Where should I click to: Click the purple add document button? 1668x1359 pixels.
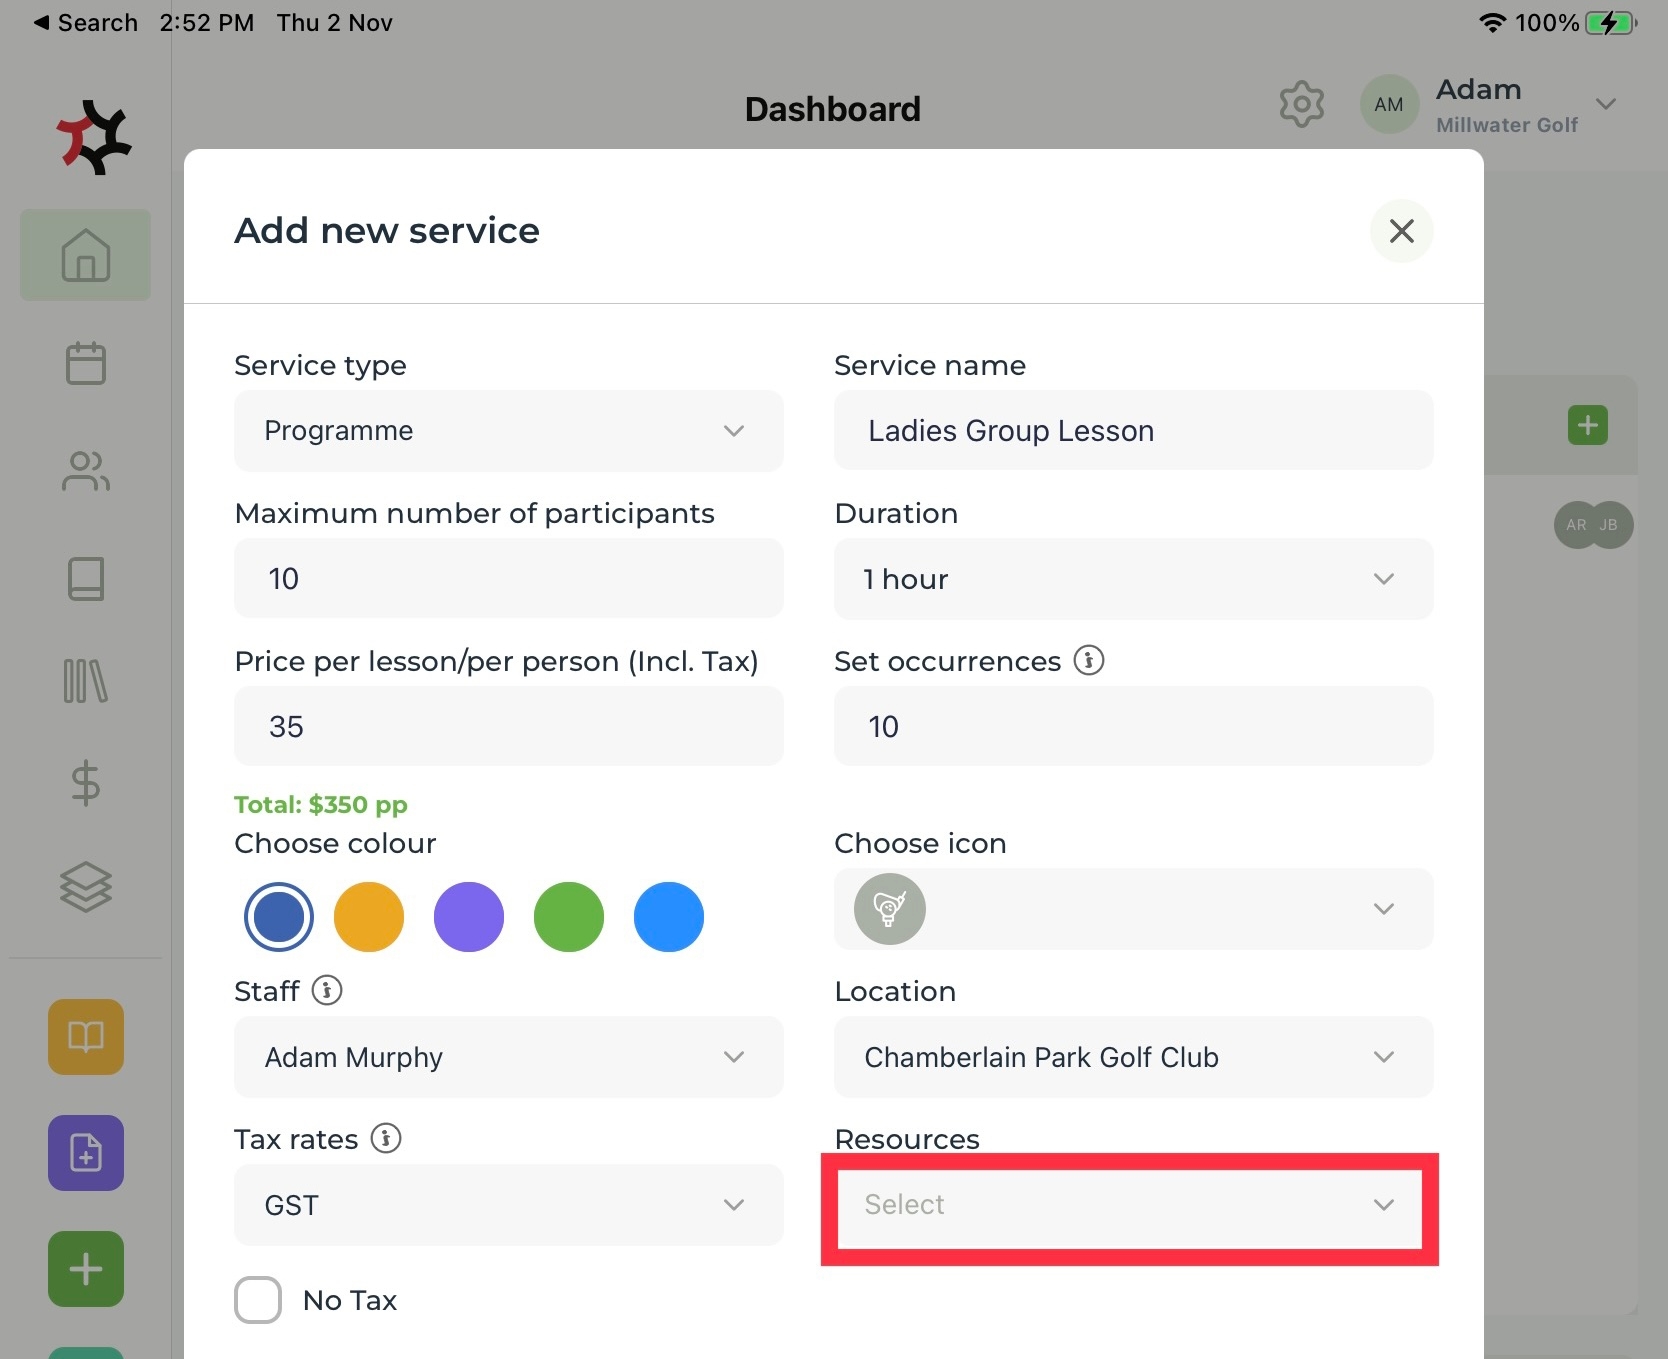pyautogui.click(x=86, y=1153)
